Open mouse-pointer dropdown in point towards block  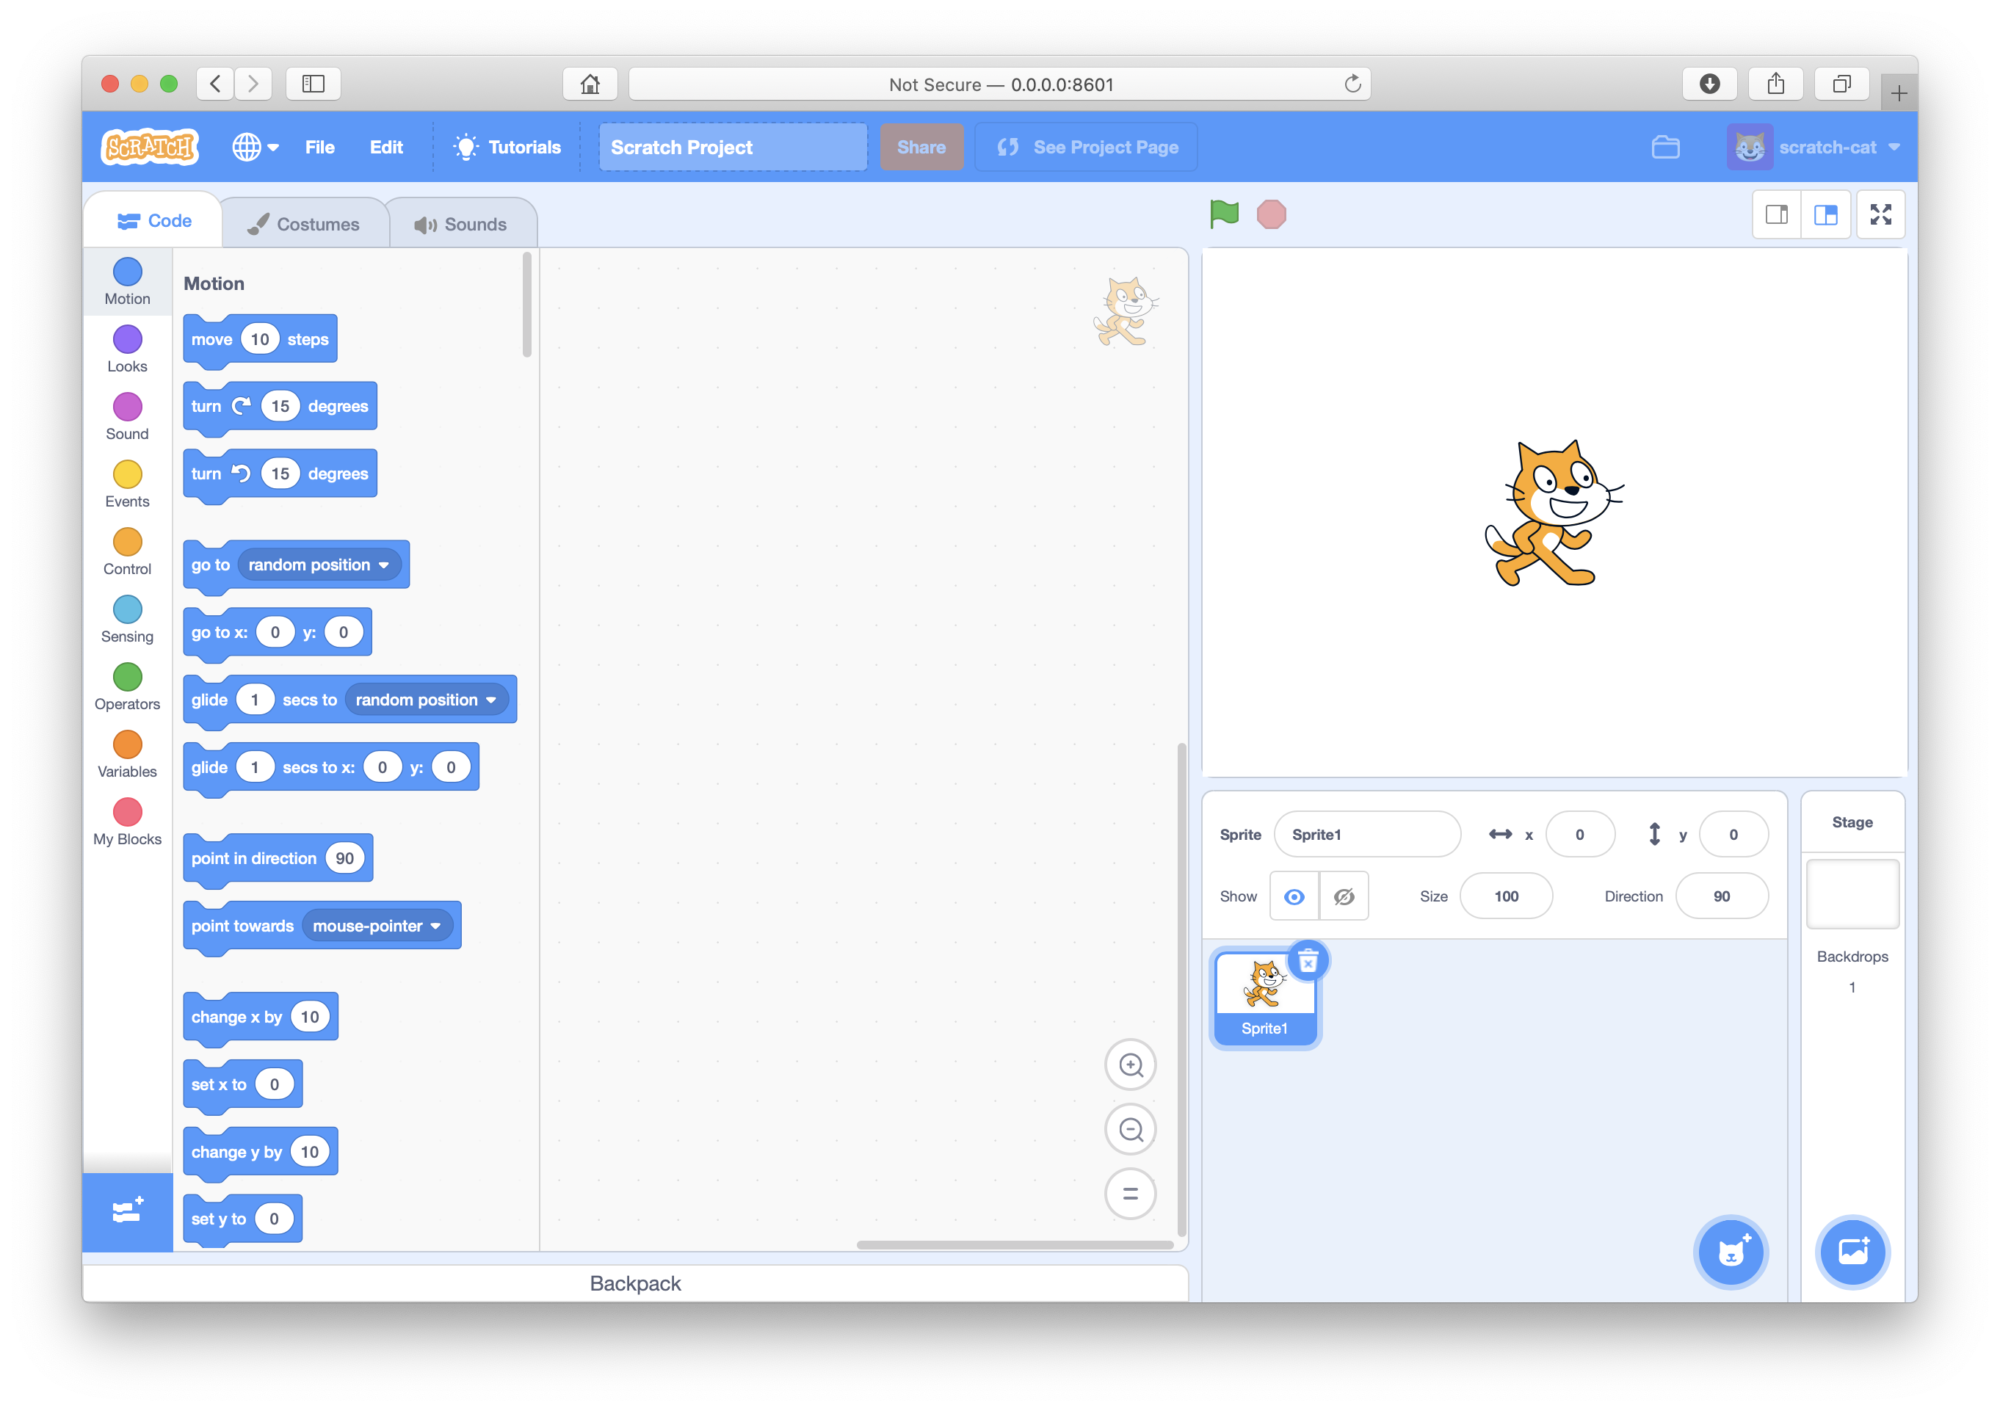click(436, 926)
